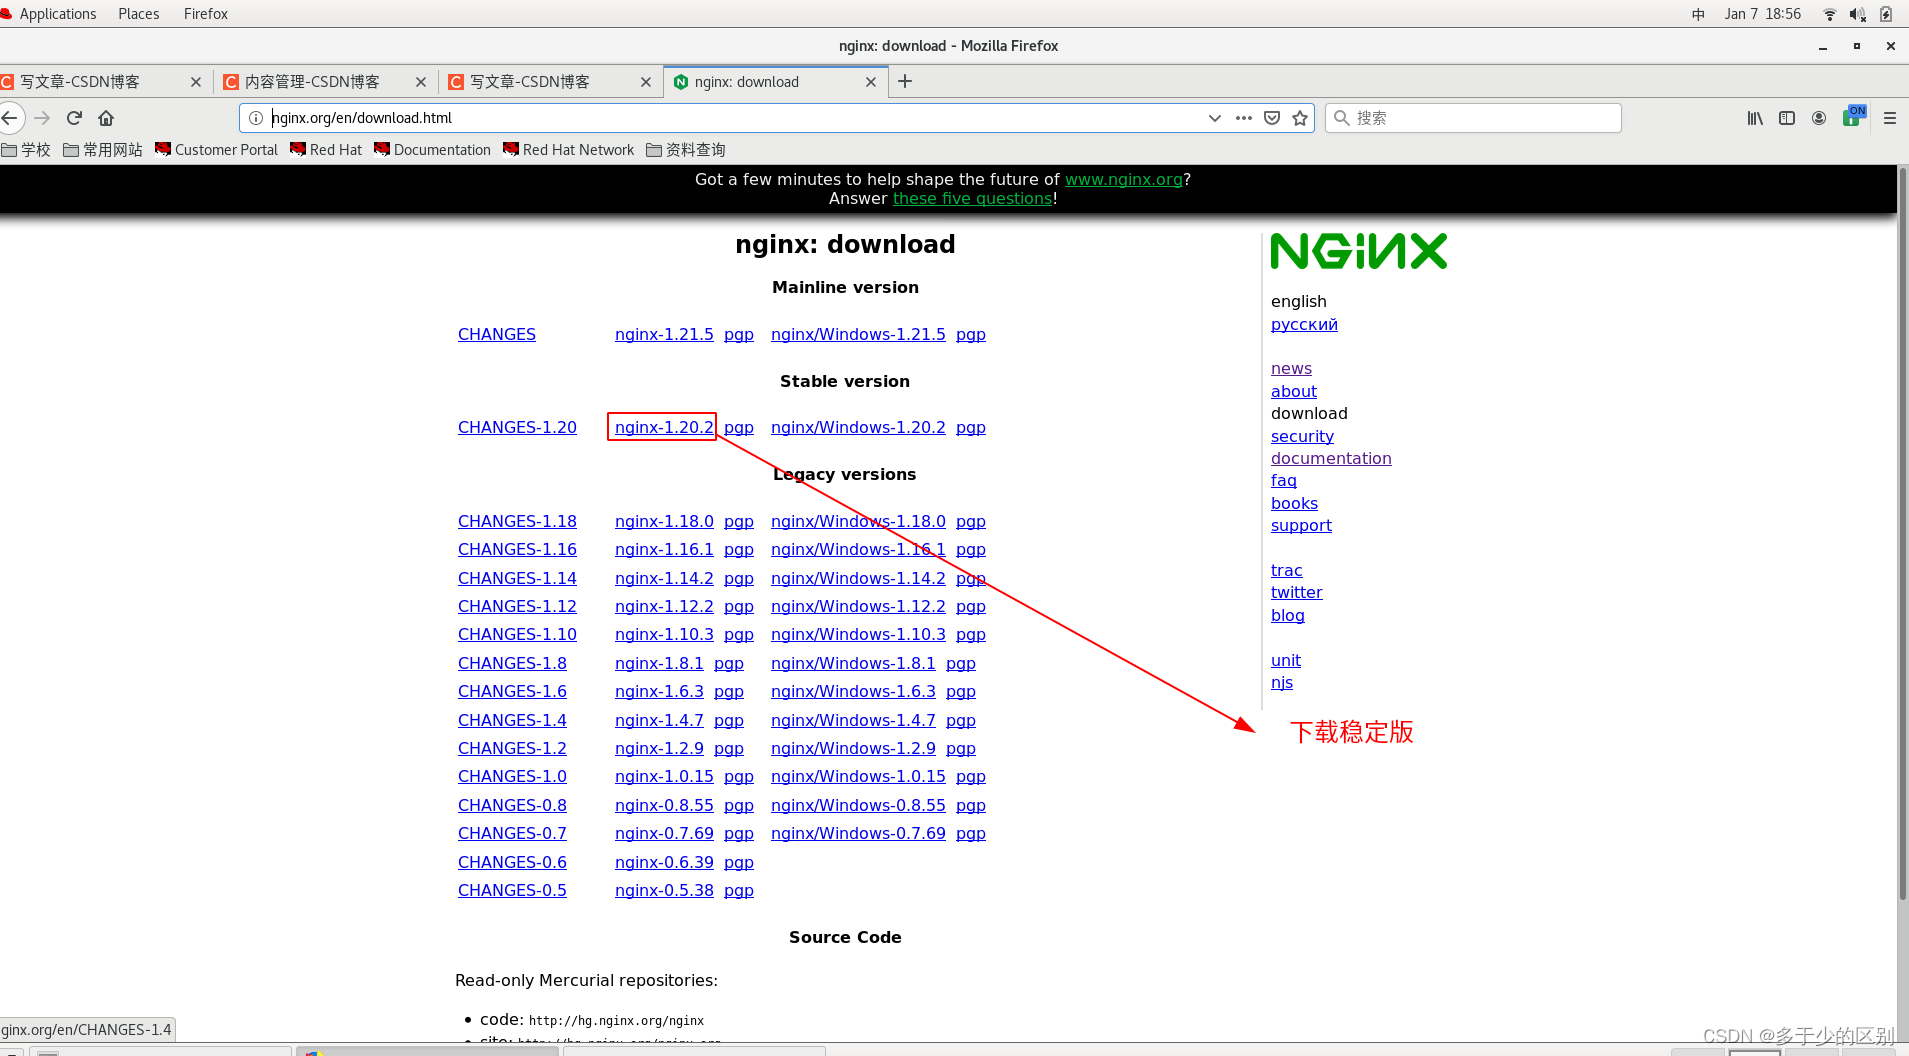Click the NGINX logo
Screen dimensions: 1909x1056
tap(1359, 252)
